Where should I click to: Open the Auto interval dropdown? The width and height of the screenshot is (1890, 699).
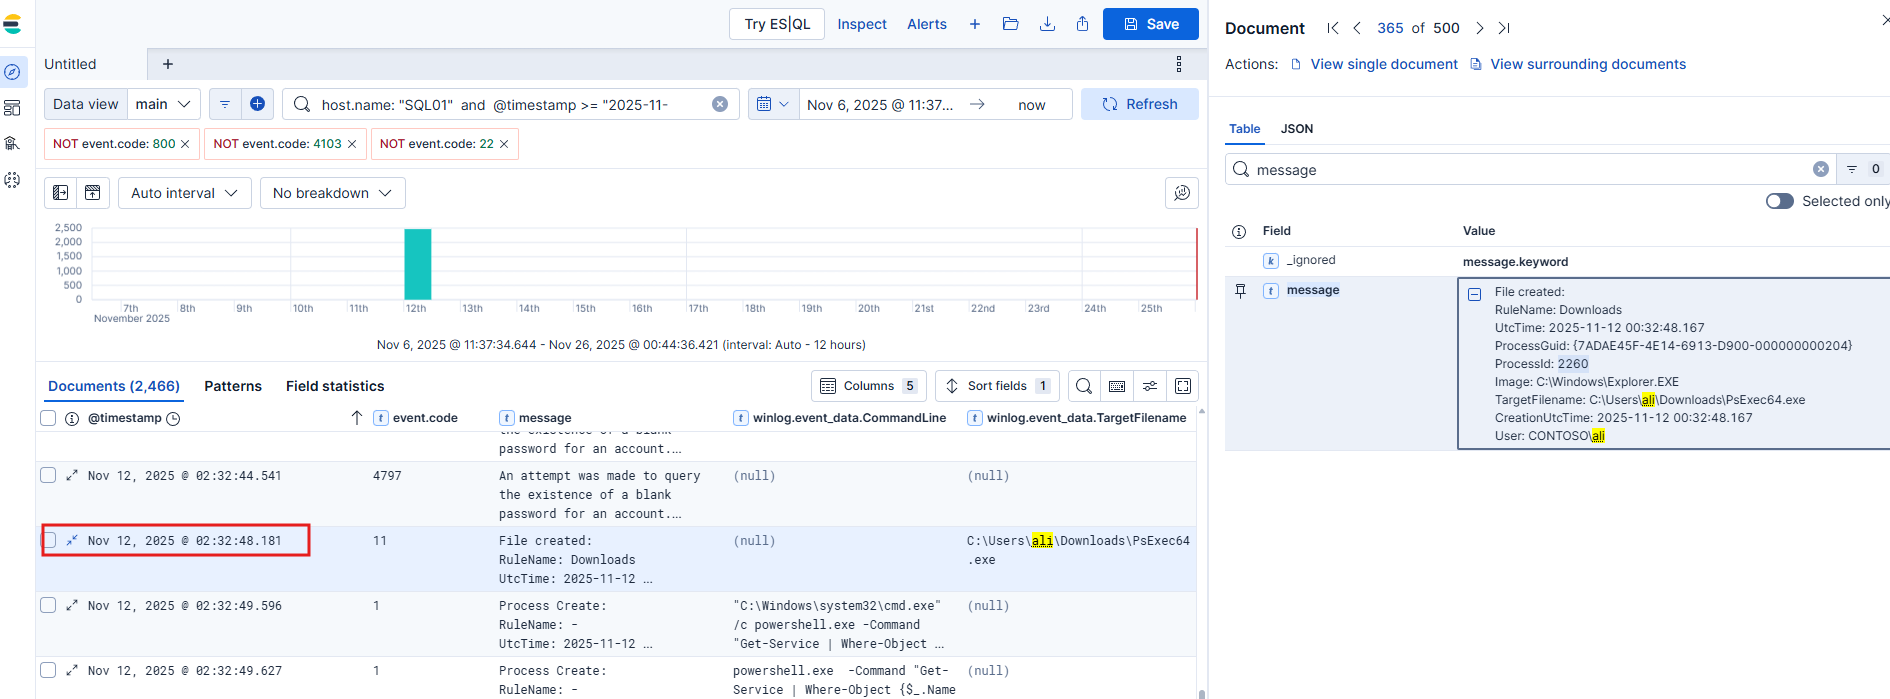184,193
